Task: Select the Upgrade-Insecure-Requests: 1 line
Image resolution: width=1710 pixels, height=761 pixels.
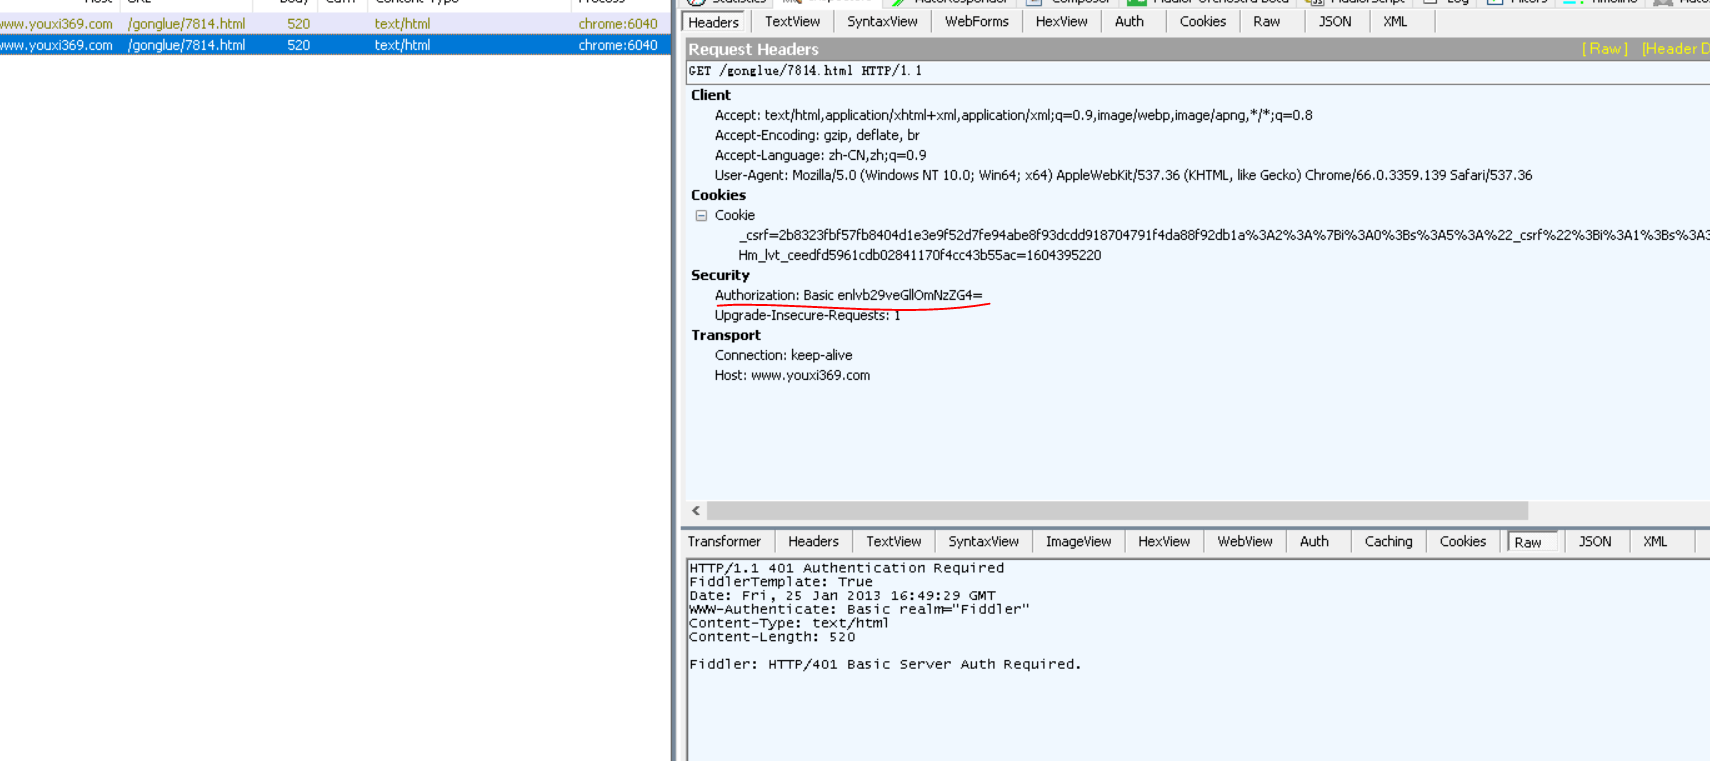Action: 807,315
